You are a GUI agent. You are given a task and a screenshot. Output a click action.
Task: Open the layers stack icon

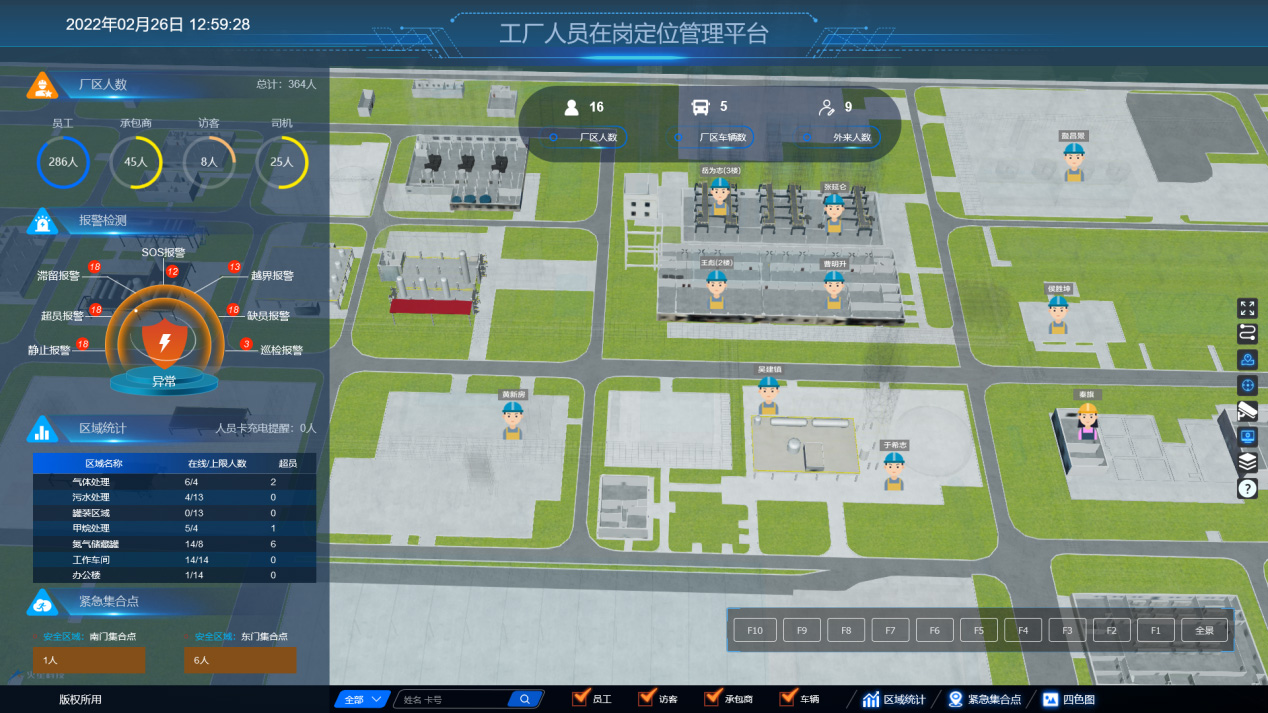(1247, 462)
